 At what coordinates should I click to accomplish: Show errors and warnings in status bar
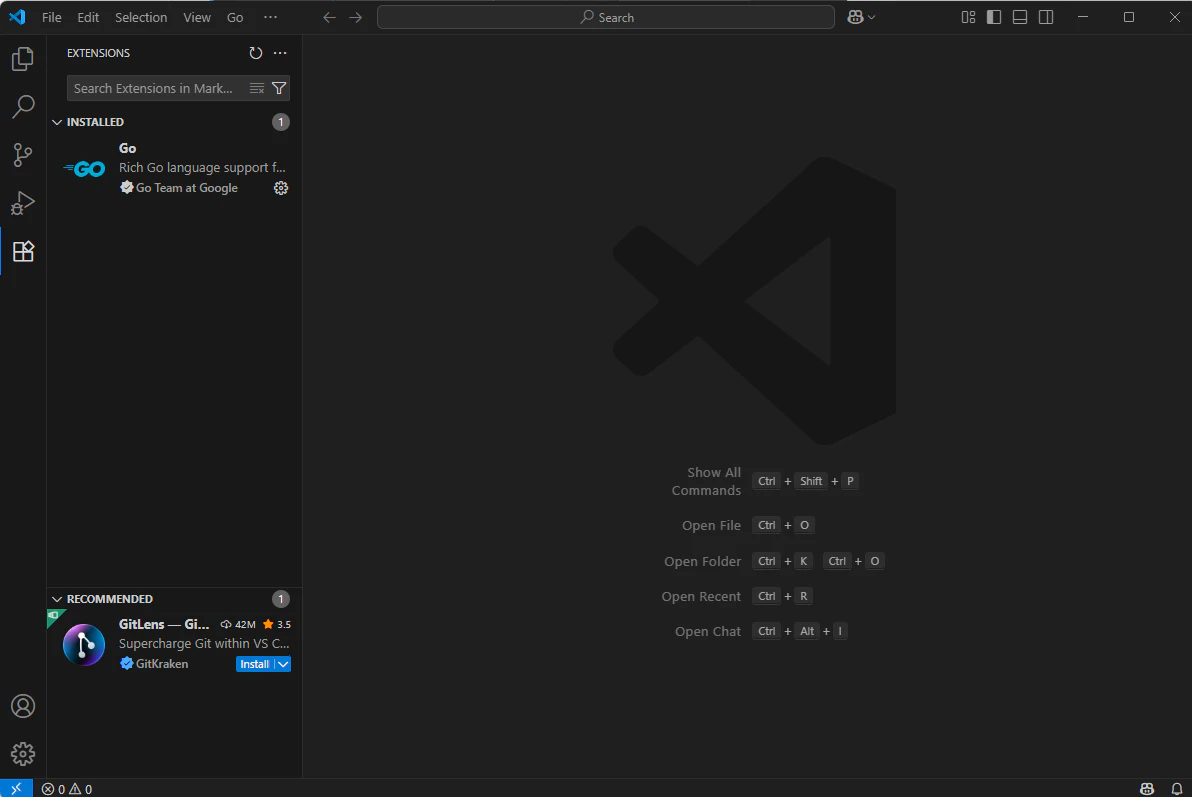(x=67, y=789)
